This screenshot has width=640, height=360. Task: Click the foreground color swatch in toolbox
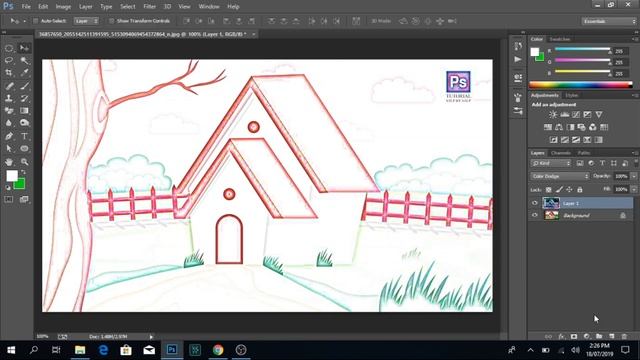(x=12, y=176)
